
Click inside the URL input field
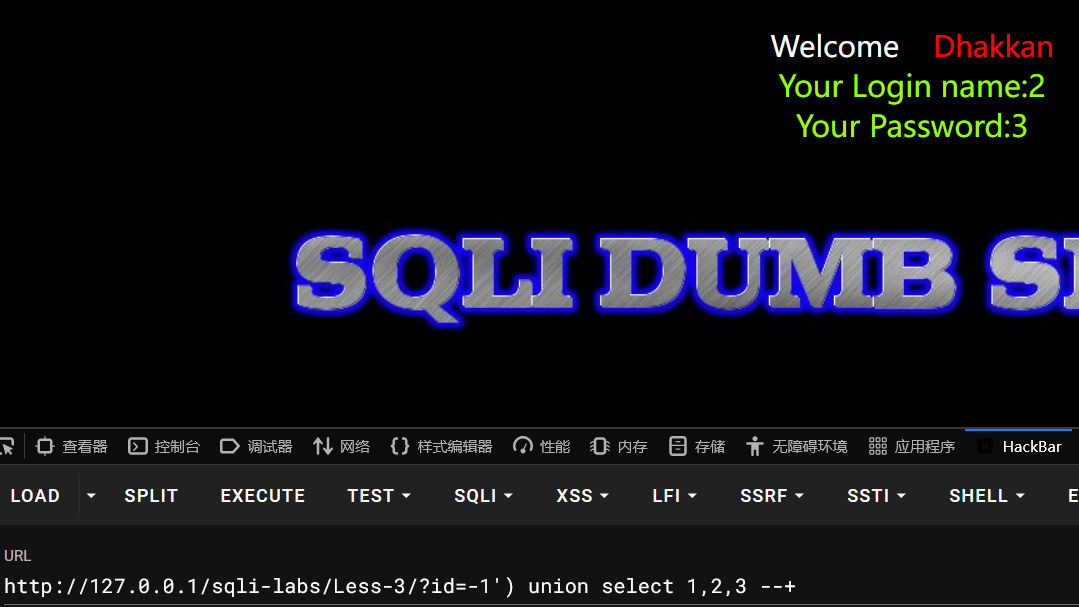tap(400, 586)
